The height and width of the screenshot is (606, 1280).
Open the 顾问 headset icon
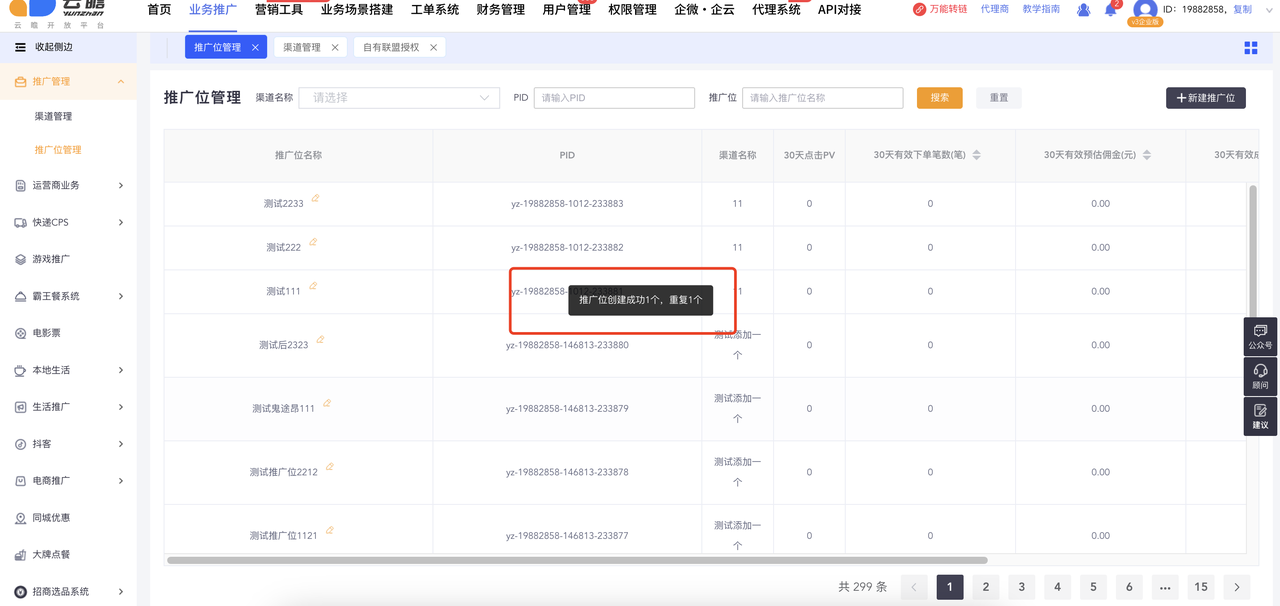coord(1260,376)
